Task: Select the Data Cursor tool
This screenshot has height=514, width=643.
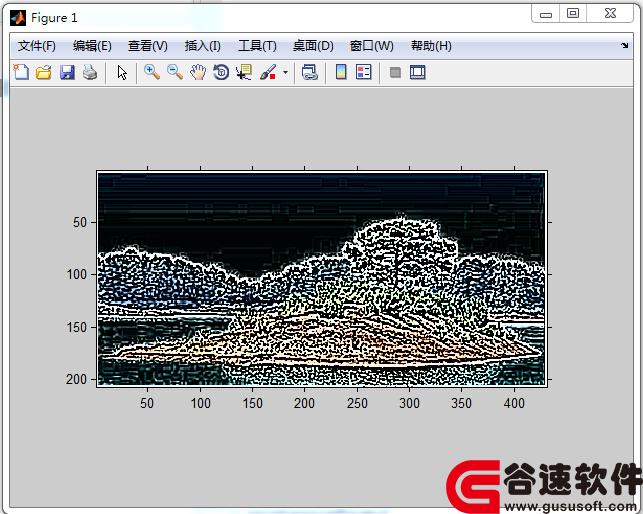Action: click(244, 72)
